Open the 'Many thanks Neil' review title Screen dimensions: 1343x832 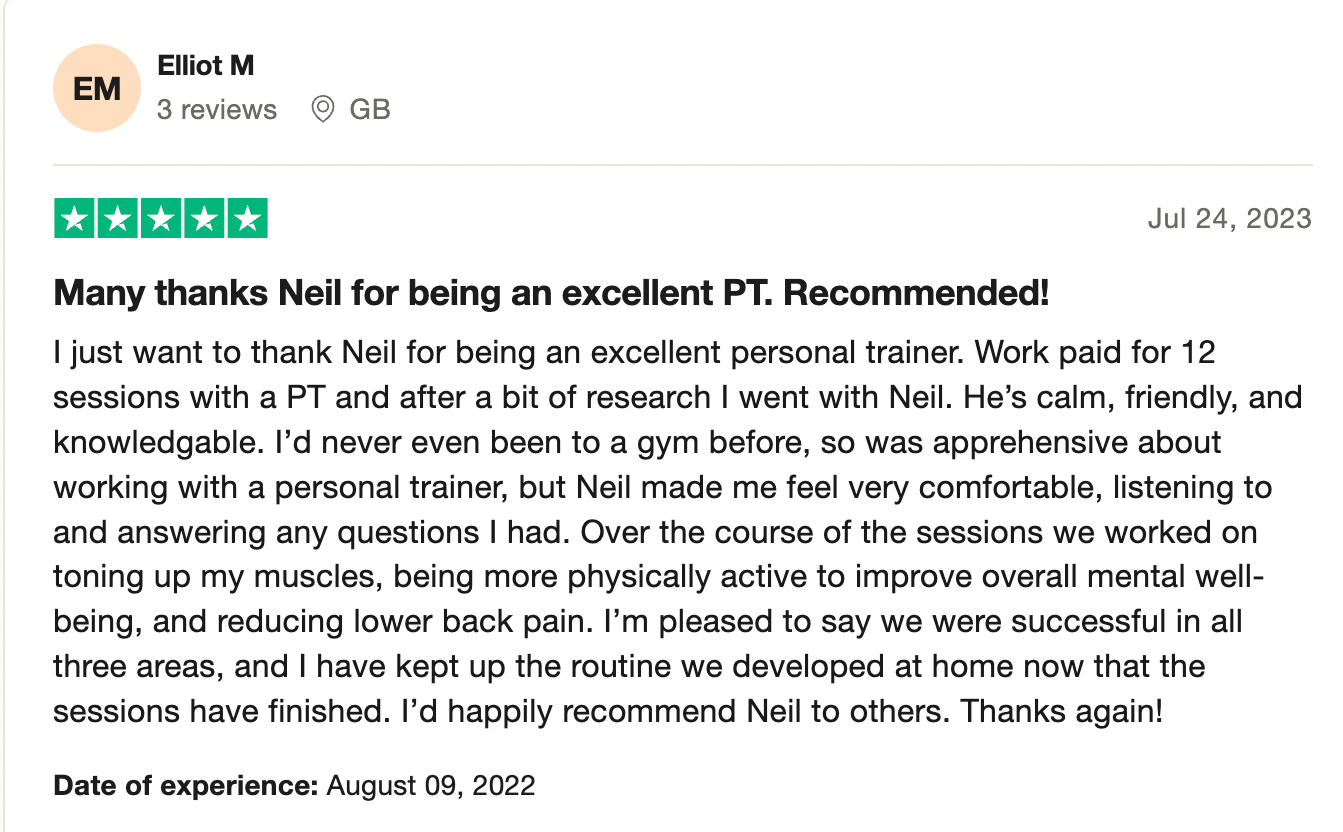tap(551, 294)
